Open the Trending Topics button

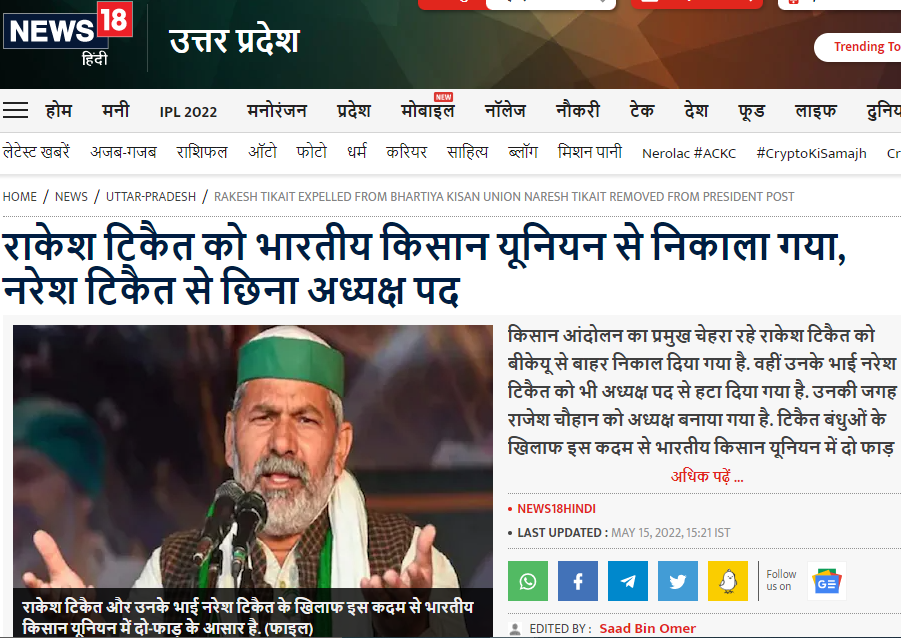pyautogui.click(x=858, y=47)
